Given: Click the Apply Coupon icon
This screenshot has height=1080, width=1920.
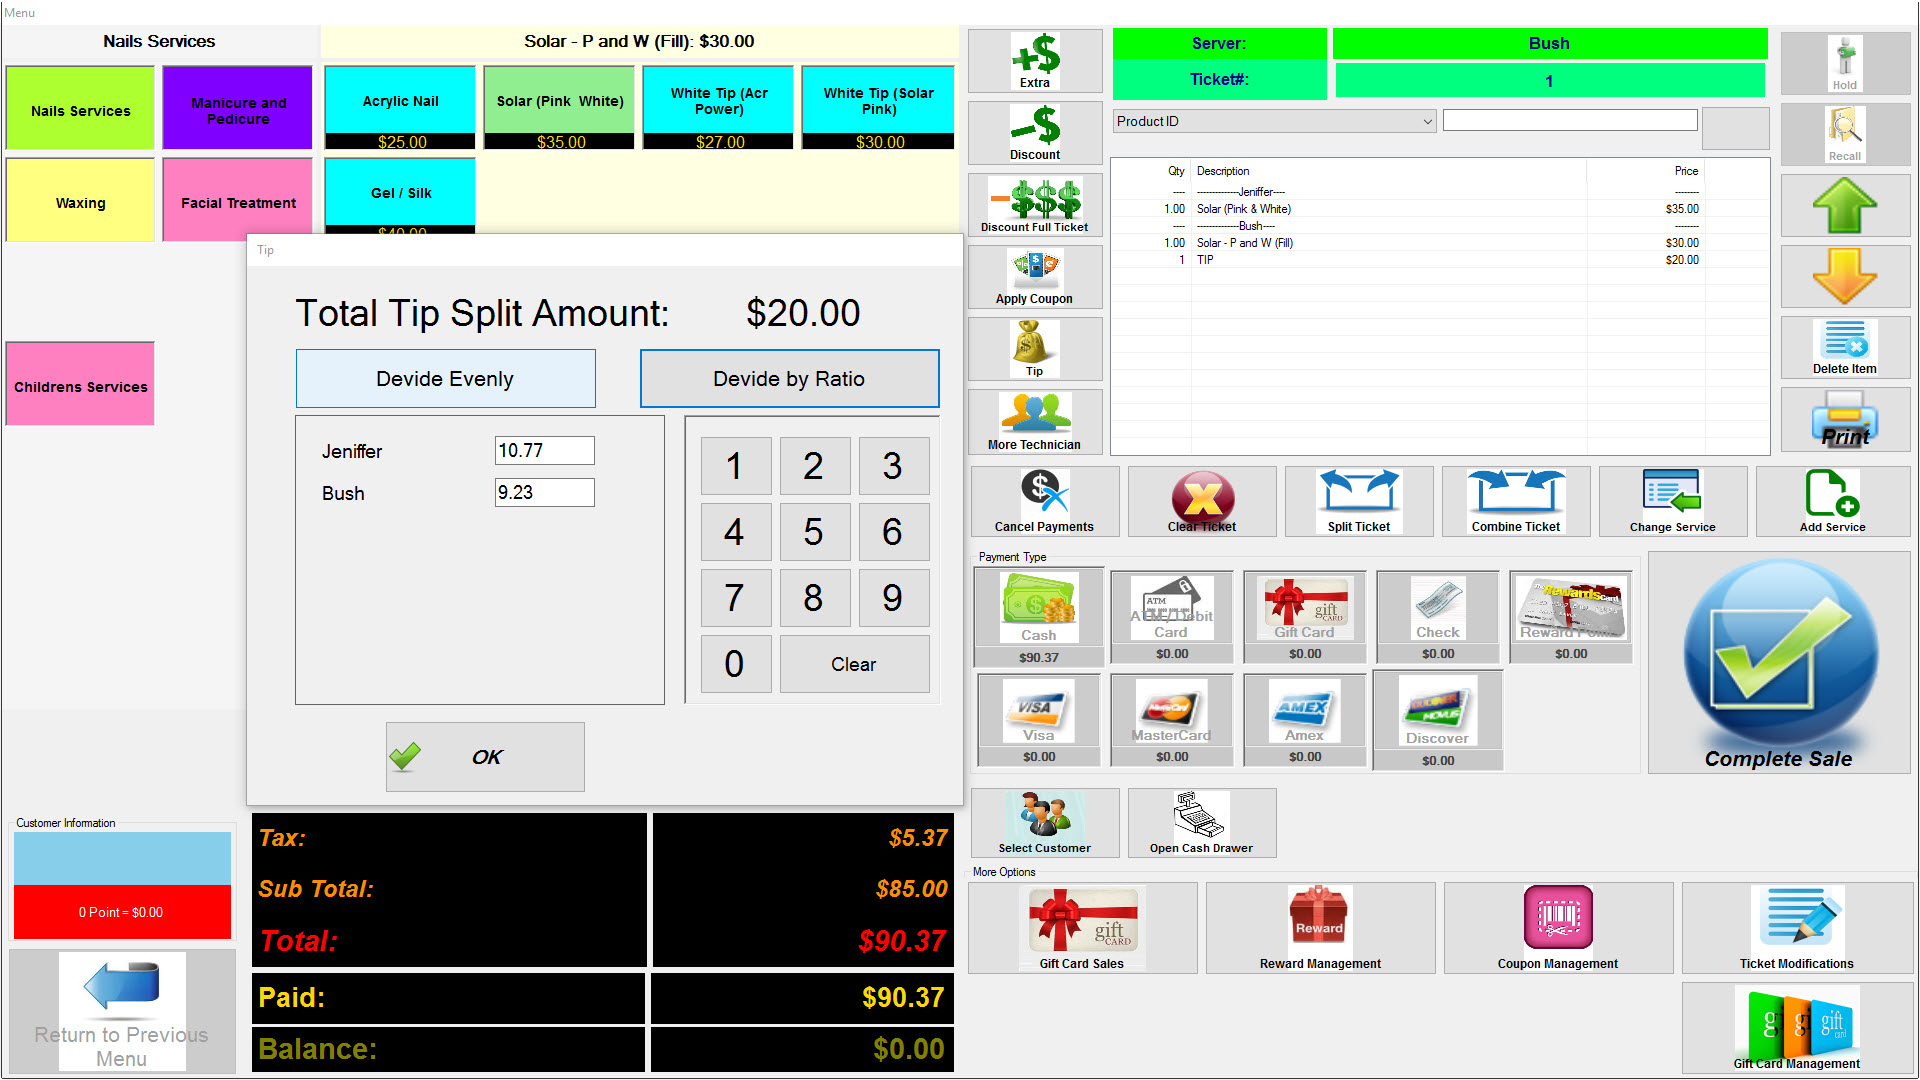Looking at the screenshot, I should pos(1035,276).
